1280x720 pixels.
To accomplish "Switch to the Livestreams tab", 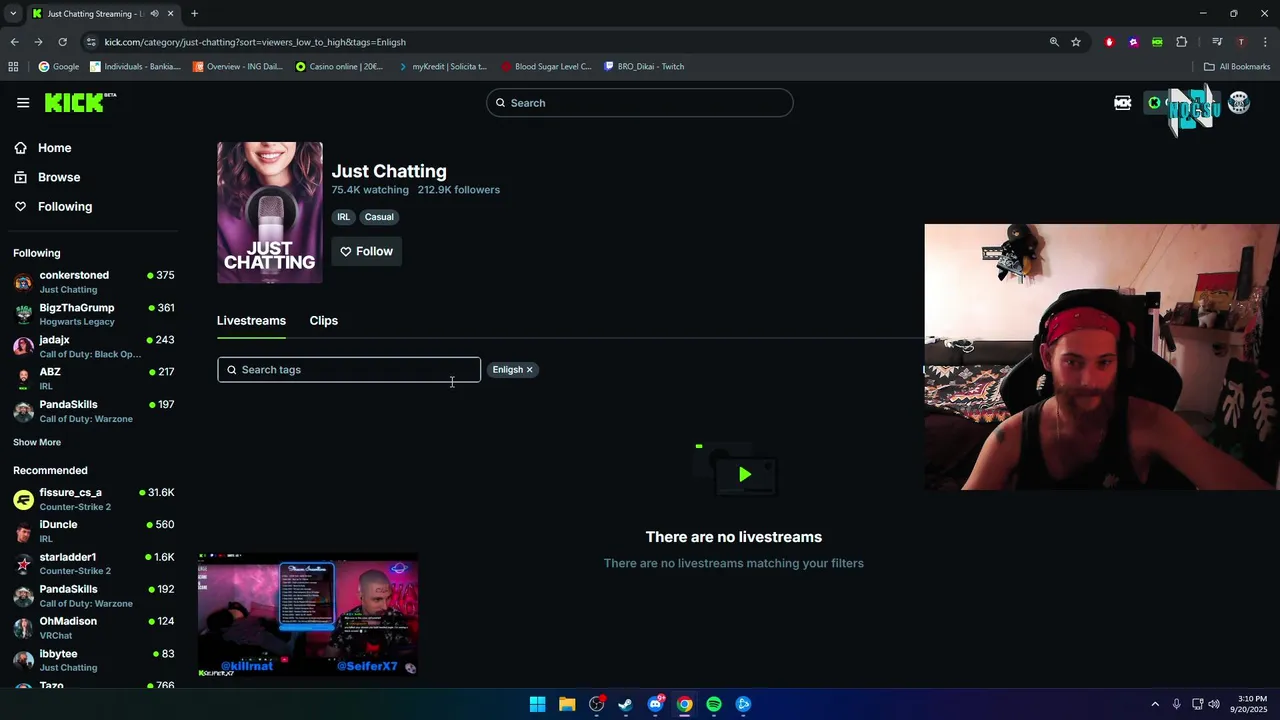I will point(251,321).
